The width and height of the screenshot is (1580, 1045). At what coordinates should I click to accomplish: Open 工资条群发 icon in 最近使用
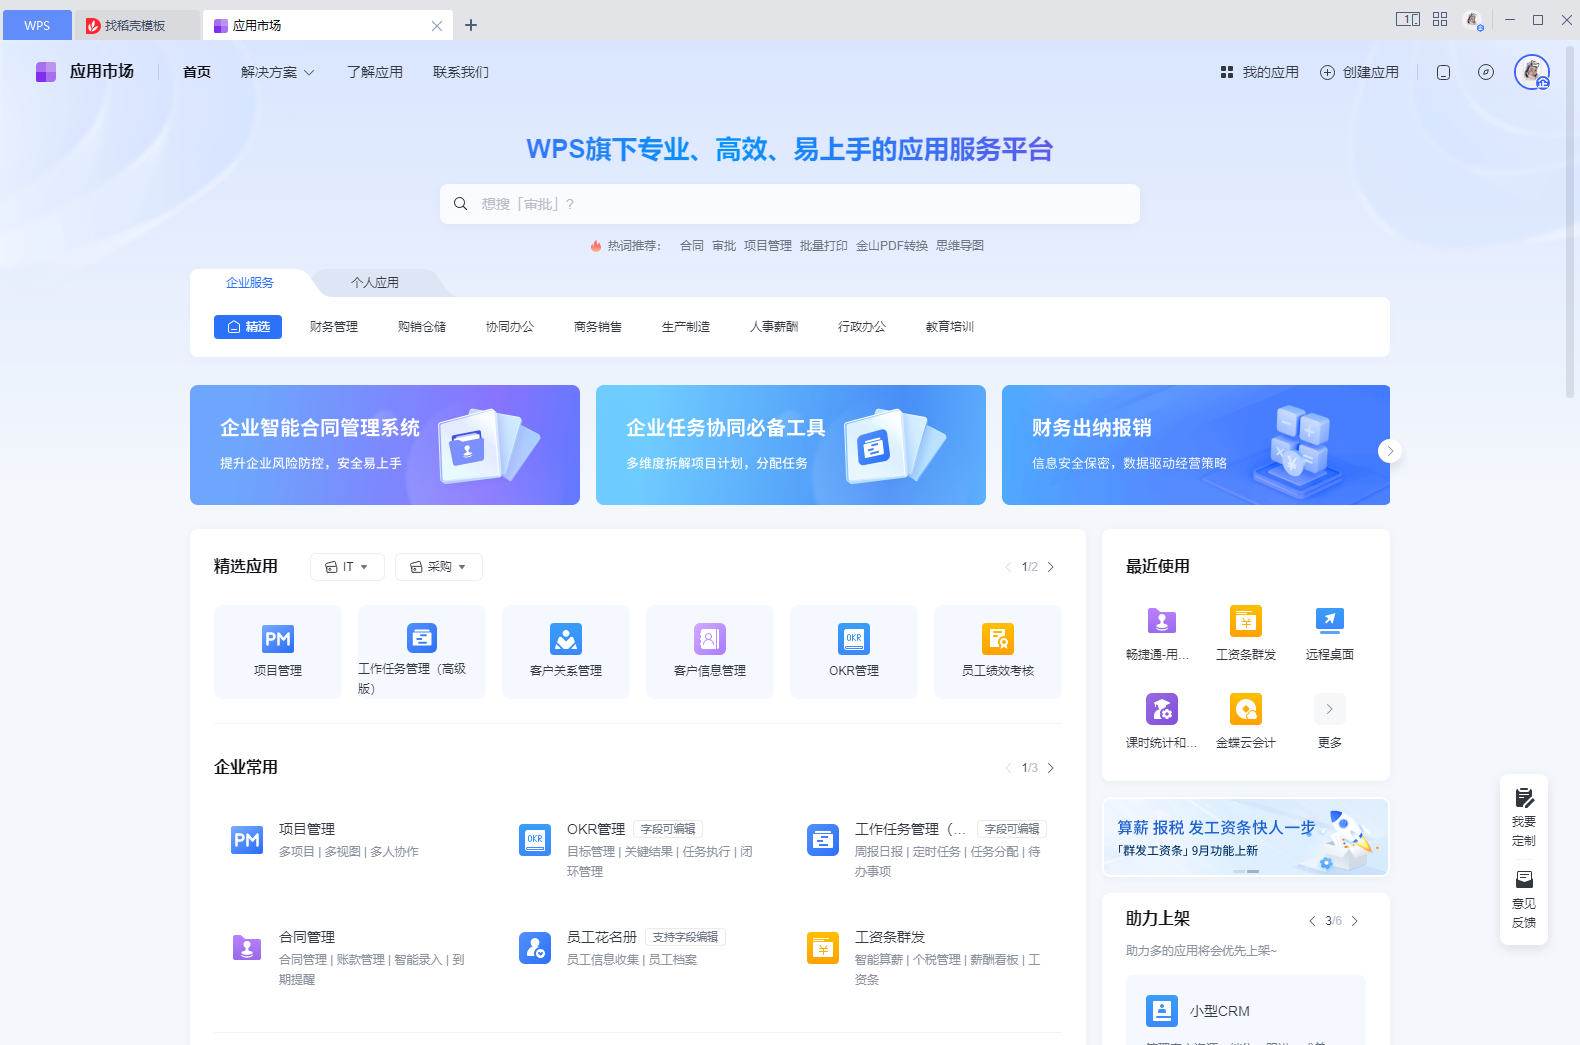pyautogui.click(x=1246, y=621)
